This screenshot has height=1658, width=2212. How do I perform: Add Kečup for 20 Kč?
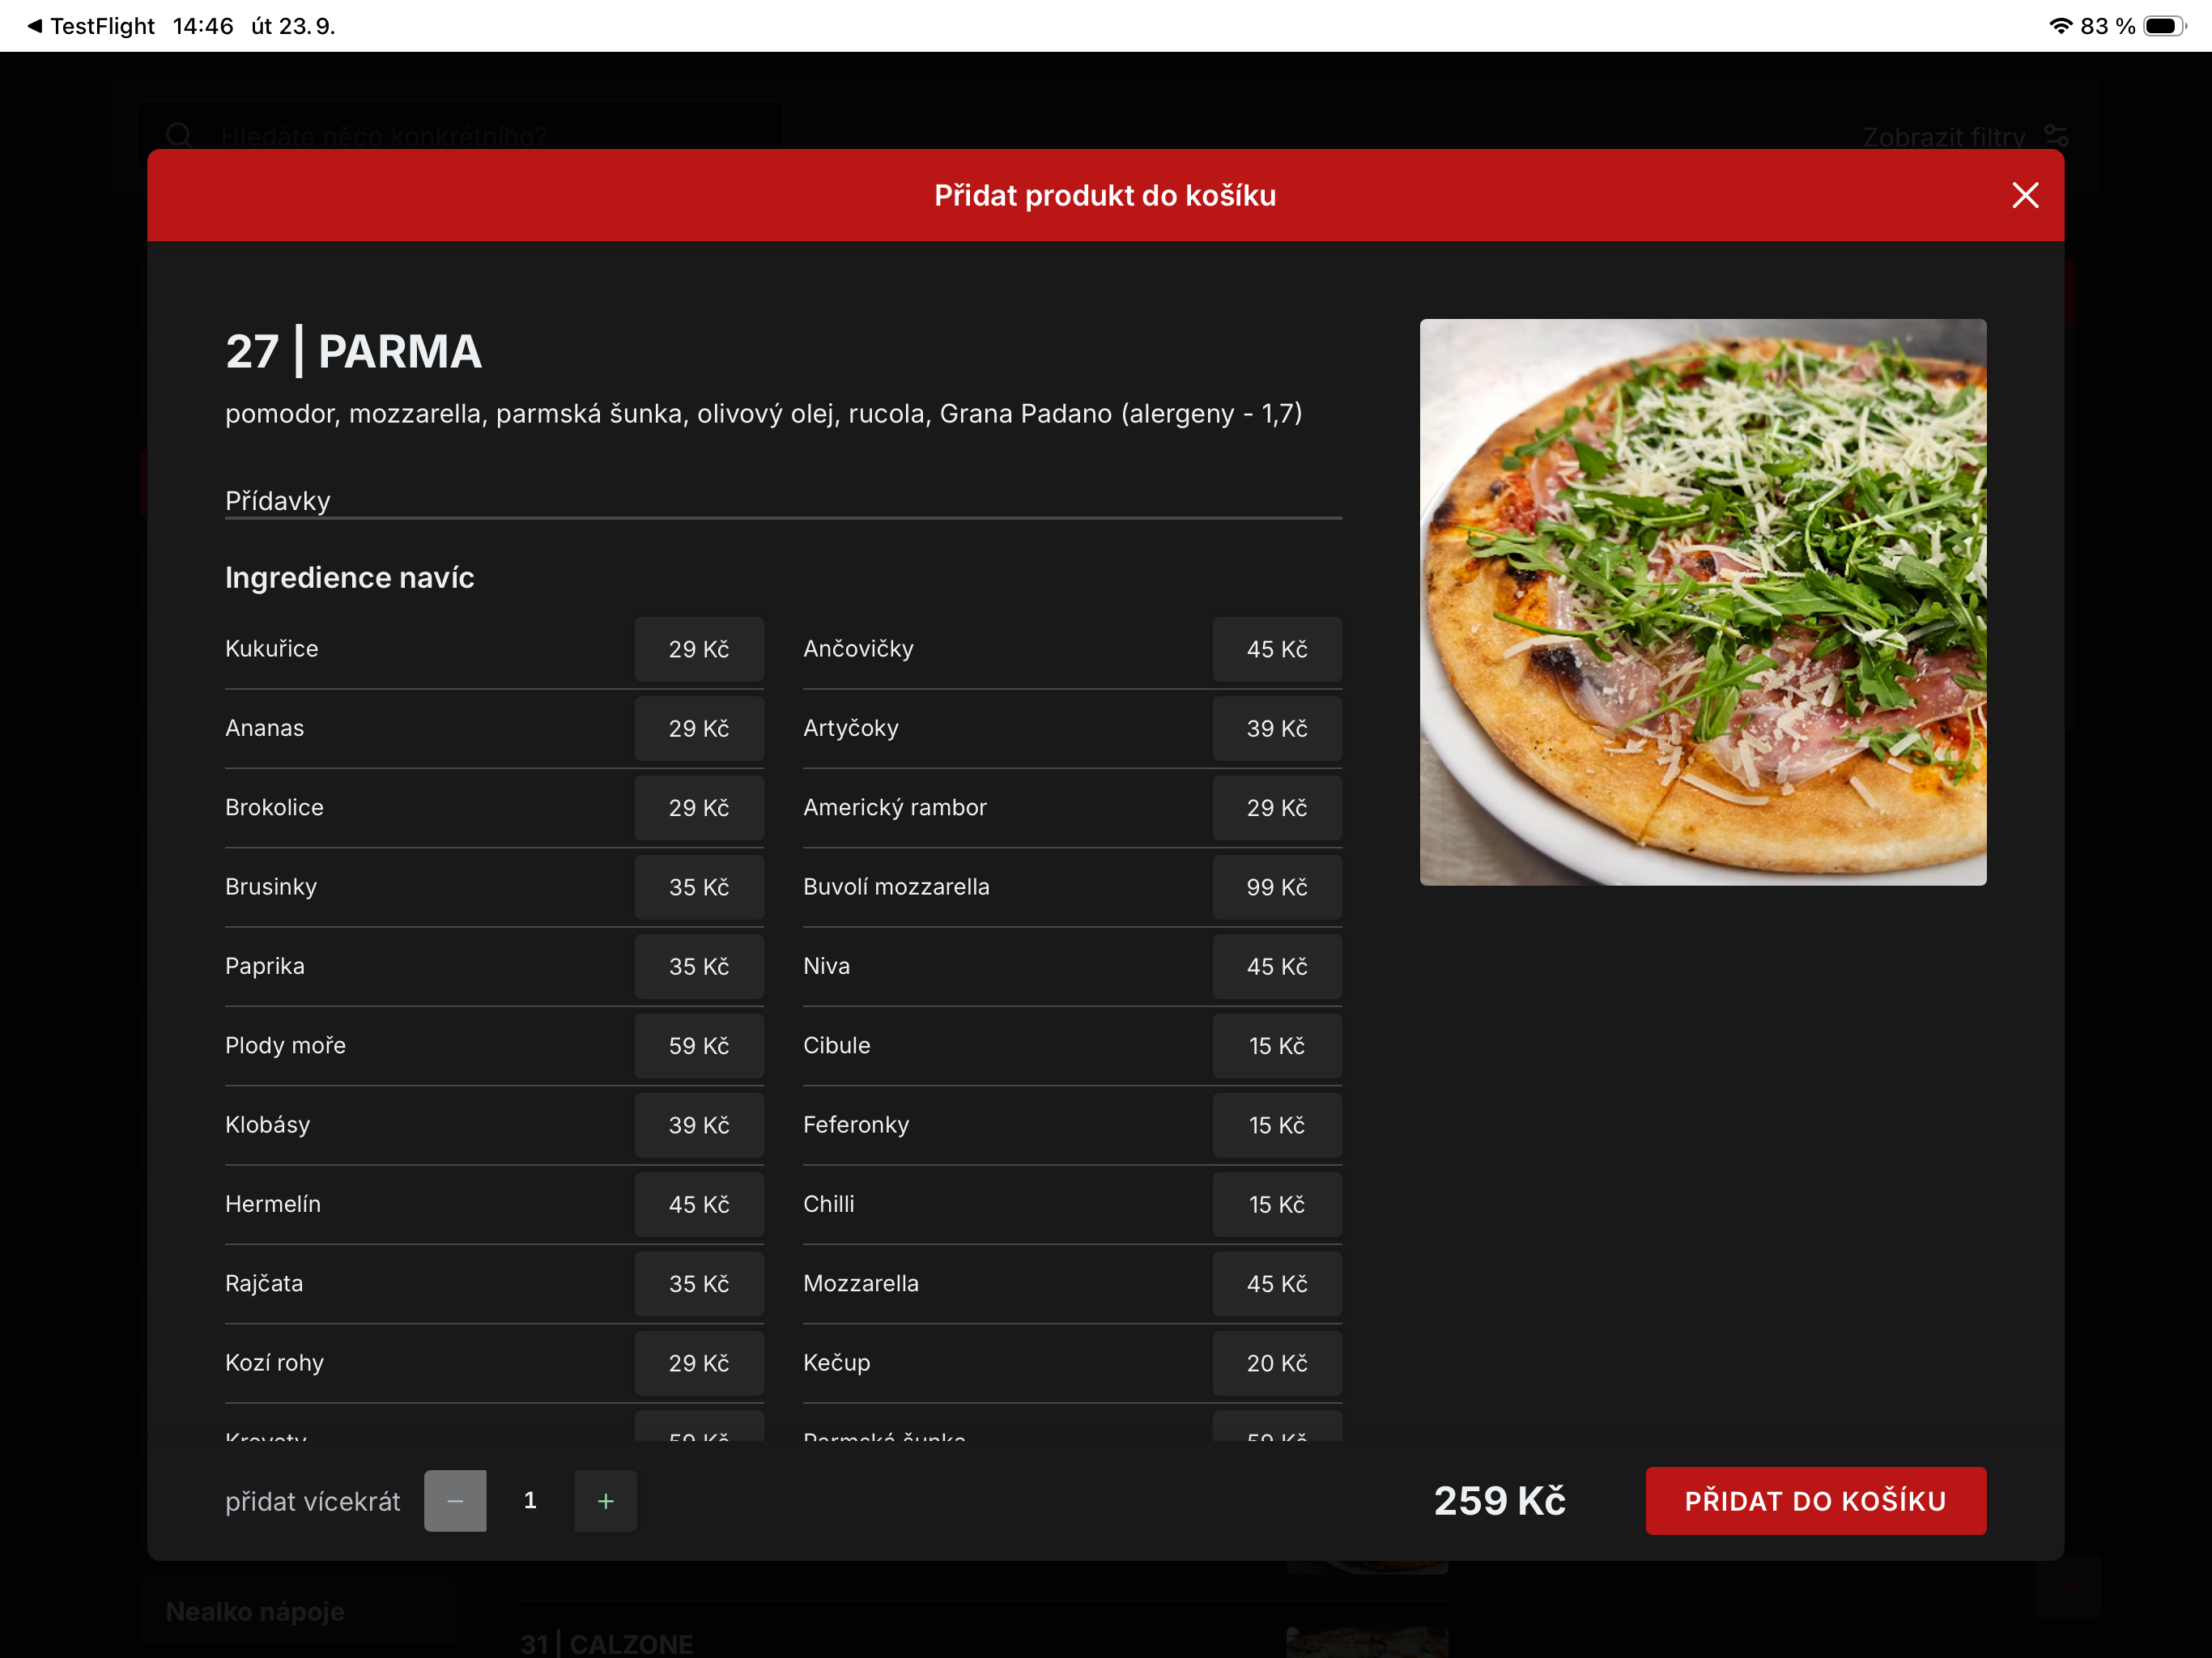(1277, 1363)
